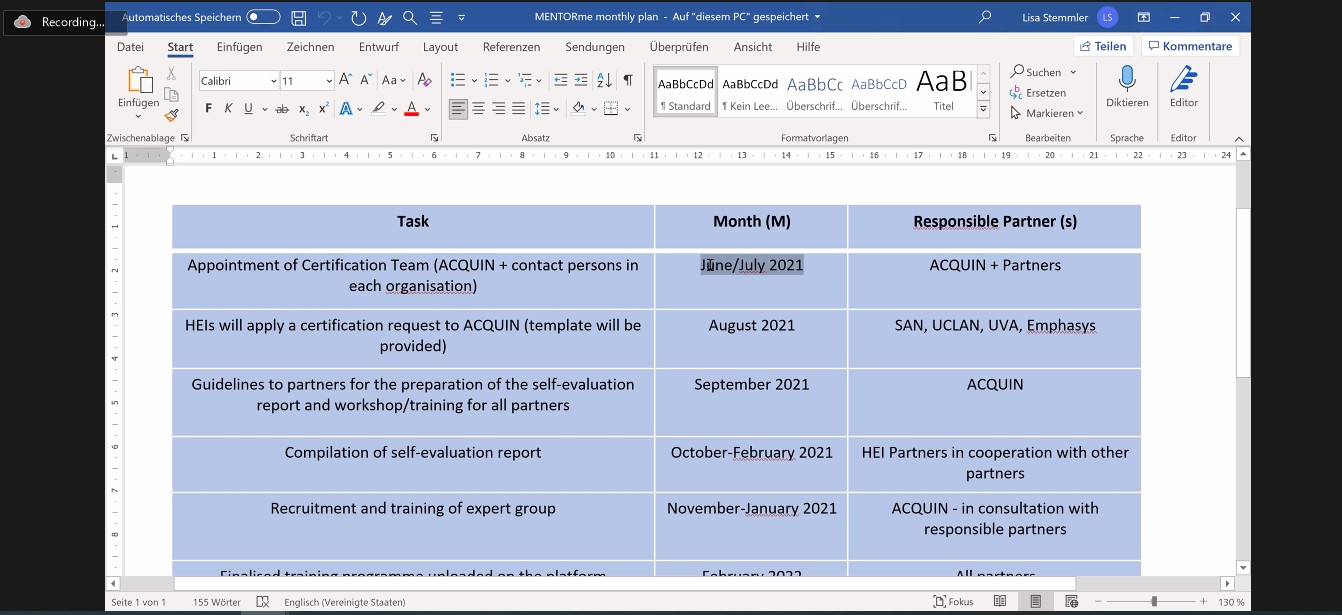Clear all formatting with the eraser A icon
This screenshot has width=1342, height=615.
(424, 80)
